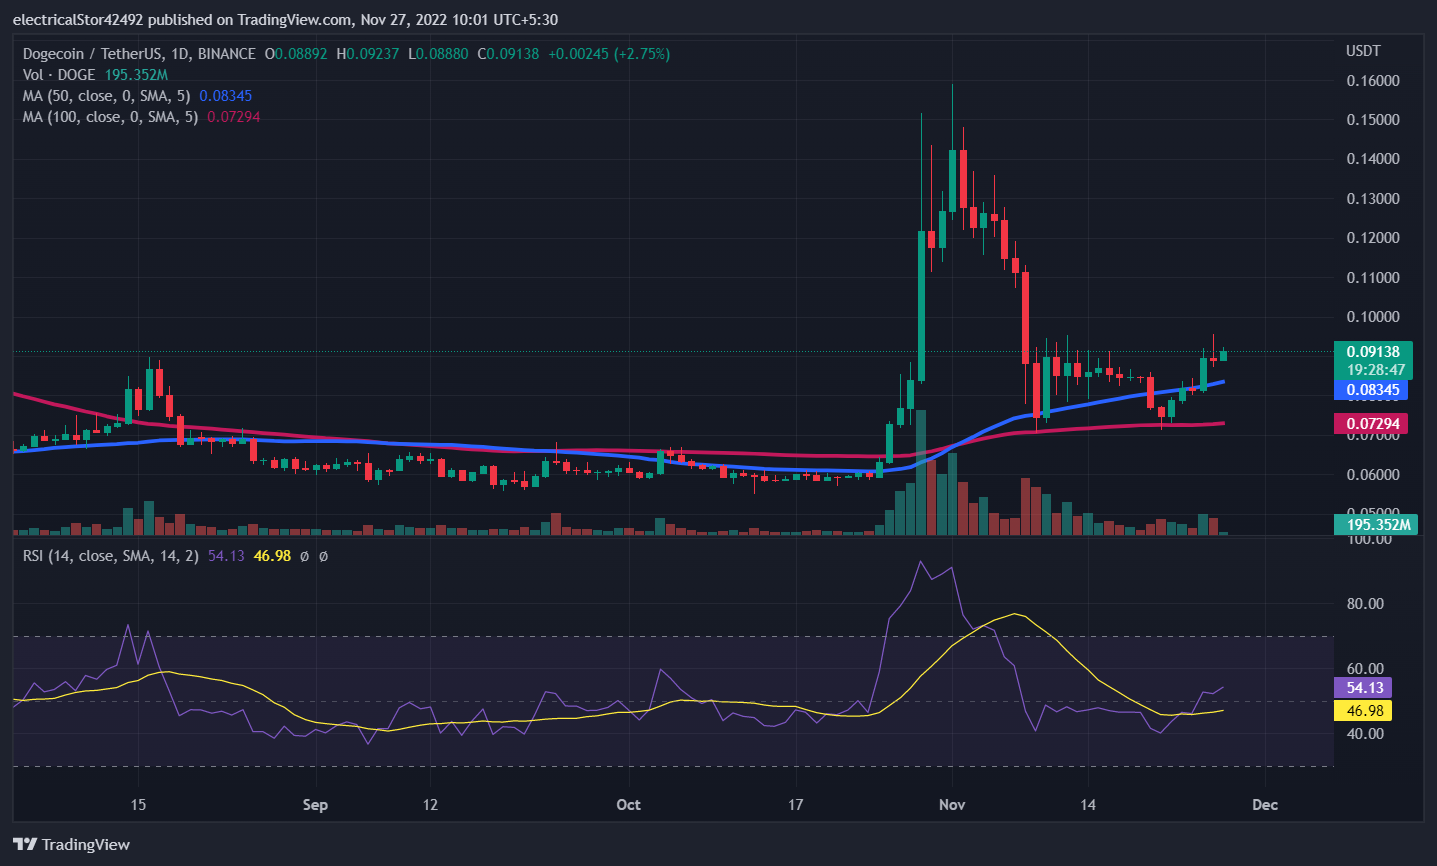This screenshot has height=866, width=1437.
Task: Click the USDT currency label on price axis
Action: point(1363,51)
